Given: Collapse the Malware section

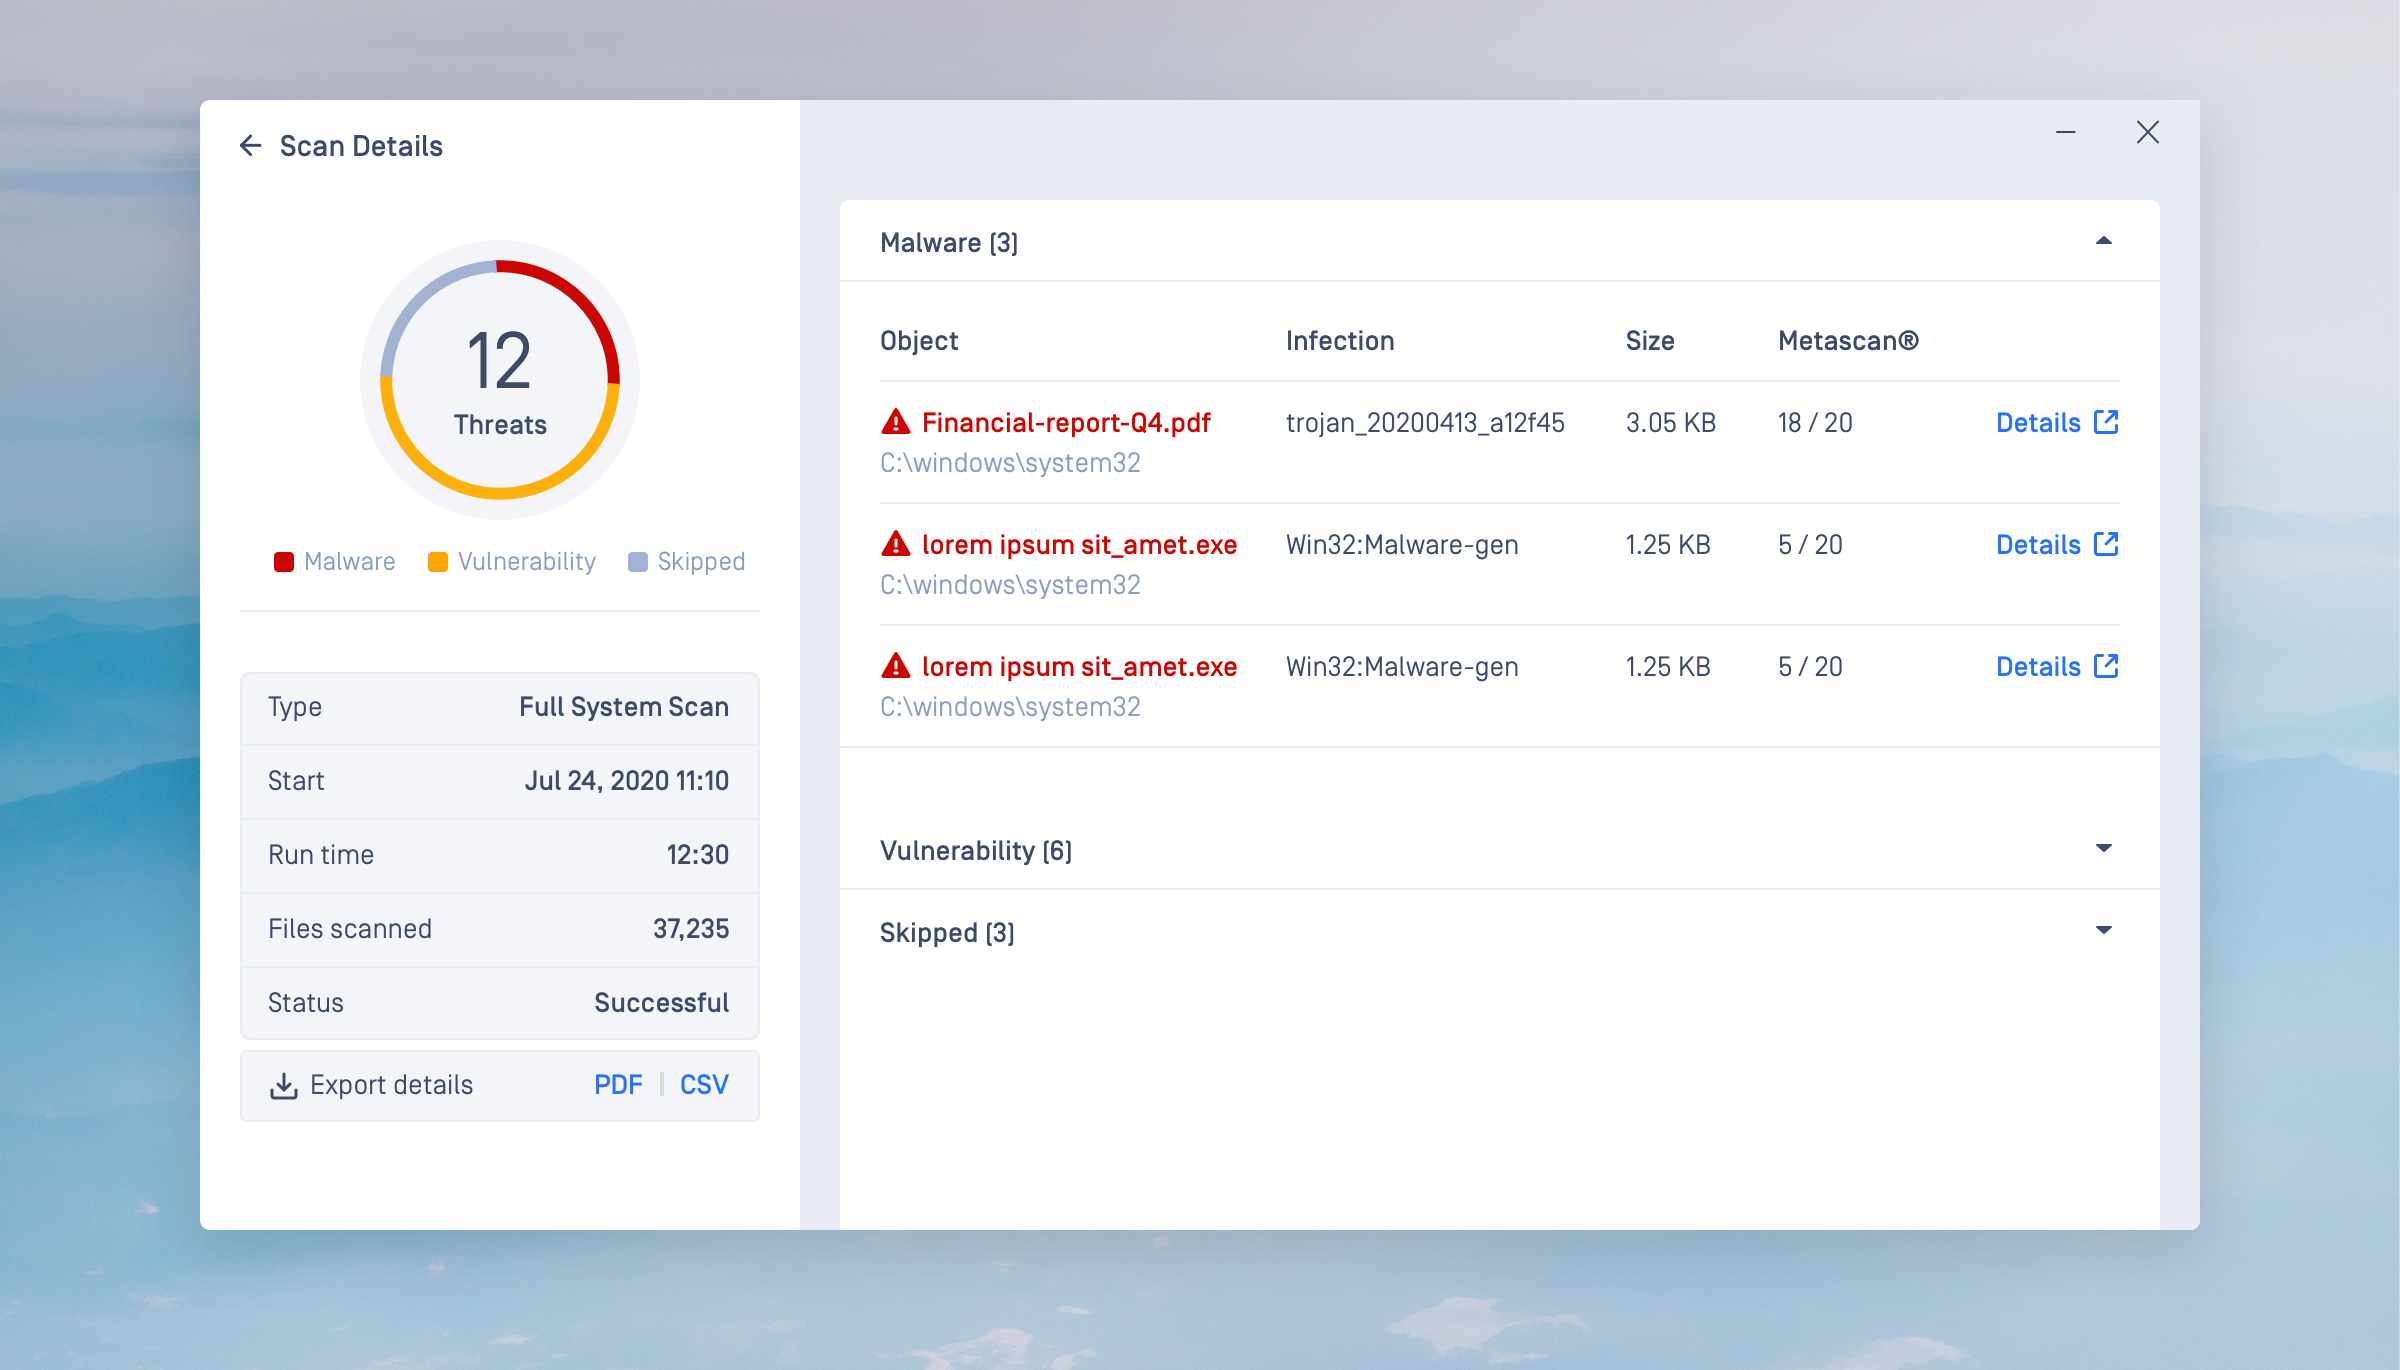Looking at the screenshot, I should click(2104, 241).
